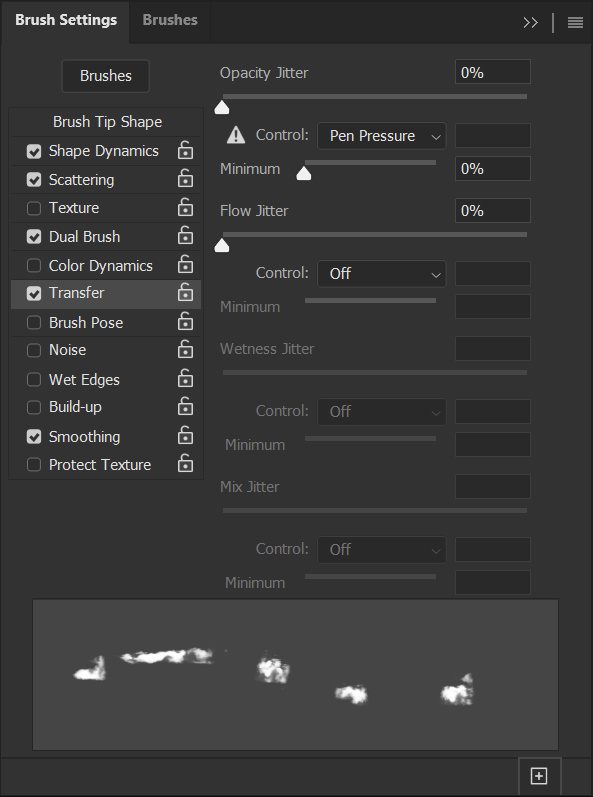593x797 pixels.
Task: Click the warning triangle beside Control
Action: pos(236,135)
